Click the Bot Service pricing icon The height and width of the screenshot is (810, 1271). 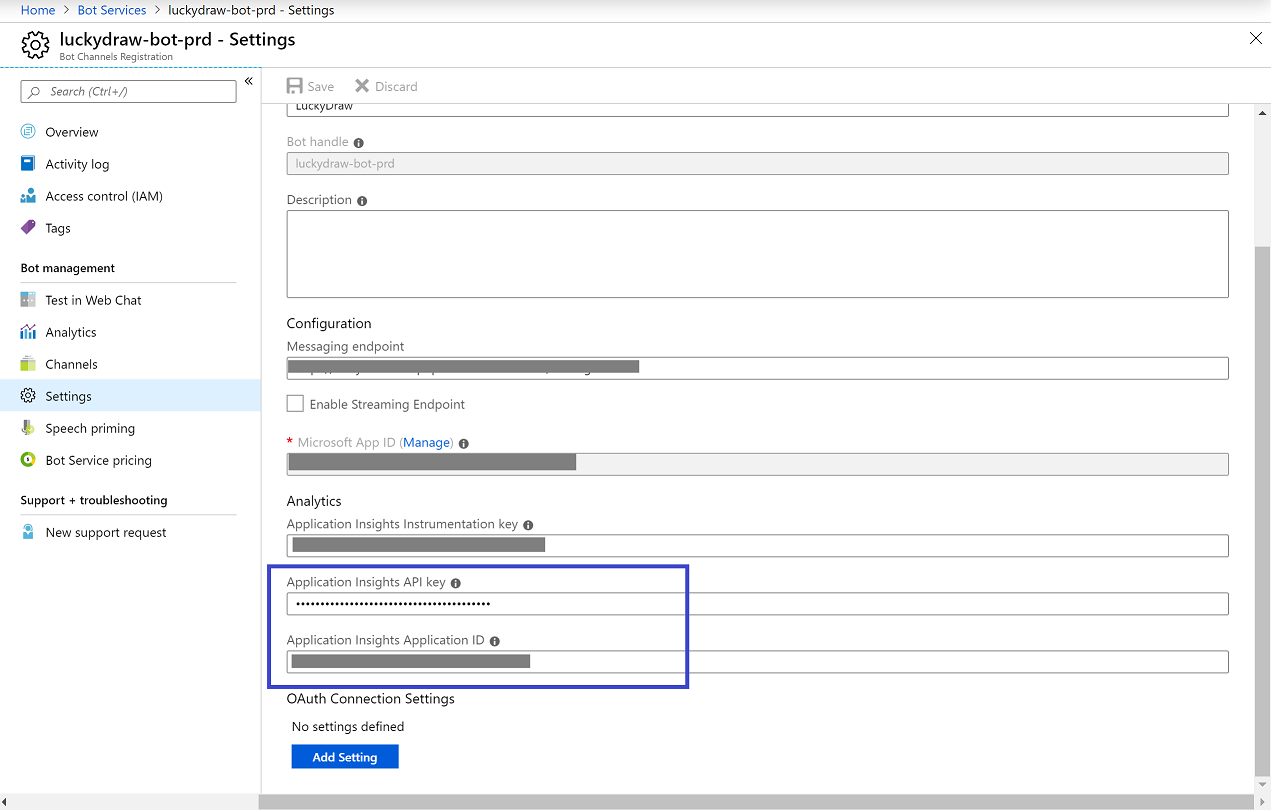click(28, 460)
